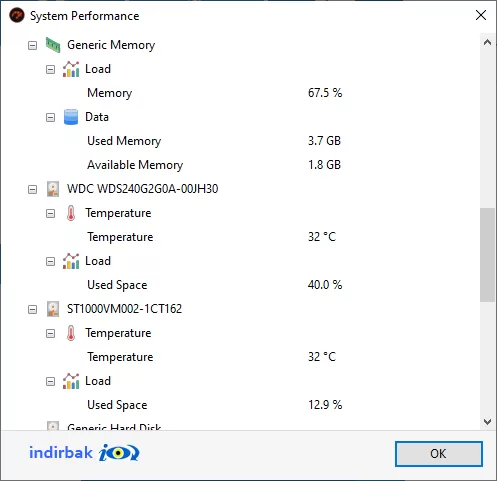Screen dimensions: 497x481
Task: Select the Used Memory row
Action: point(214,141)
